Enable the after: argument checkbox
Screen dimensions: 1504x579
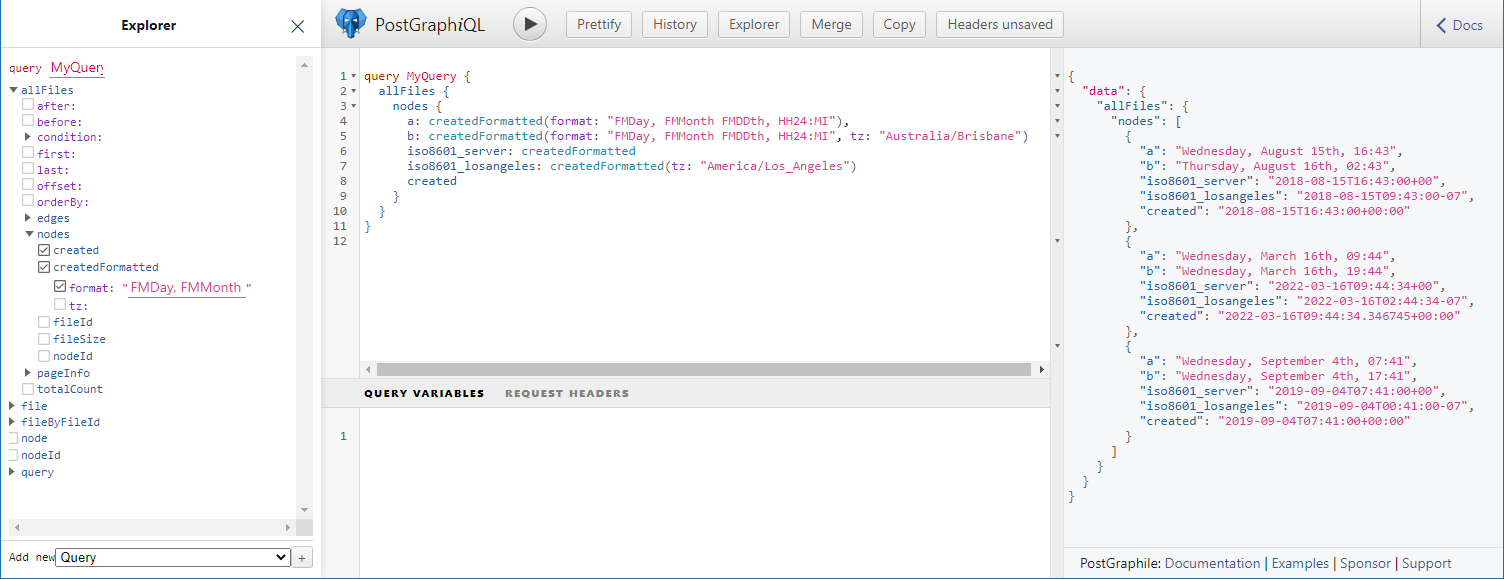(x=28, y=104)
